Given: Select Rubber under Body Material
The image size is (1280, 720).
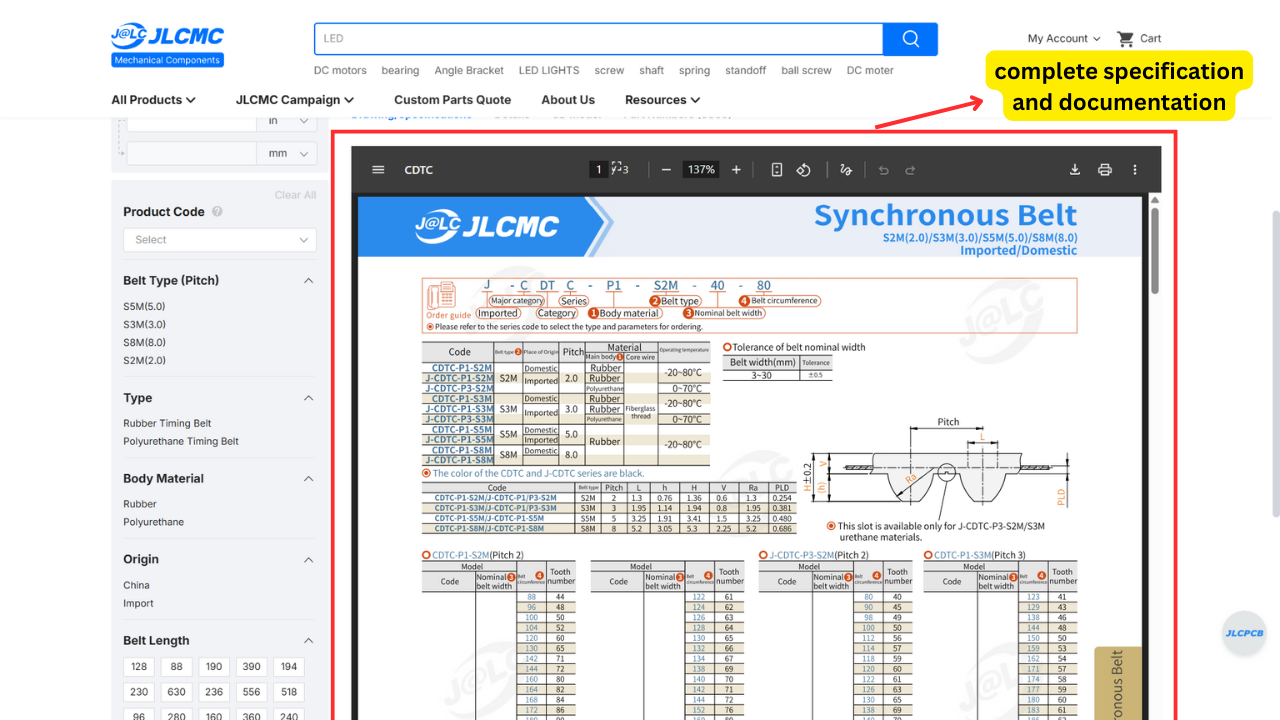Looking at the screenshot, I should [x=140, y=505].
